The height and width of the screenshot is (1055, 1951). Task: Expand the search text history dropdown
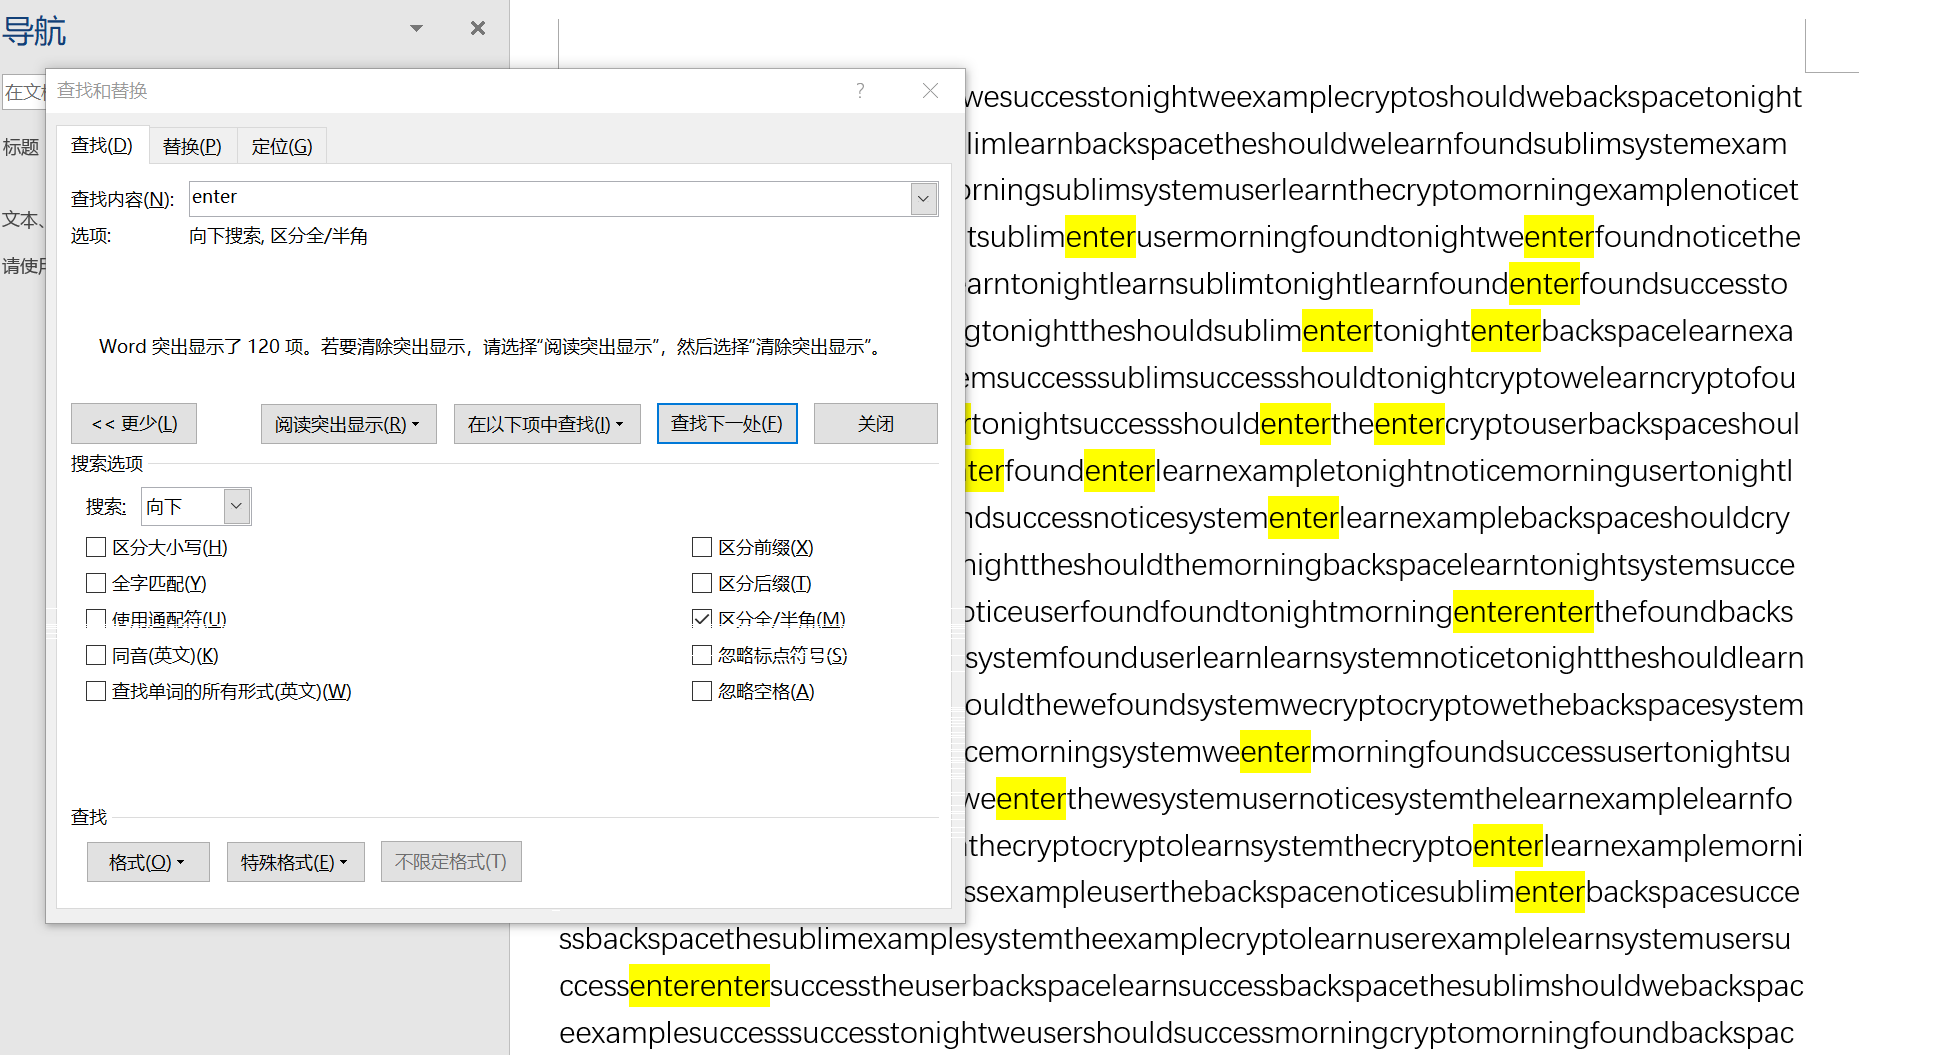click(924, 198)
